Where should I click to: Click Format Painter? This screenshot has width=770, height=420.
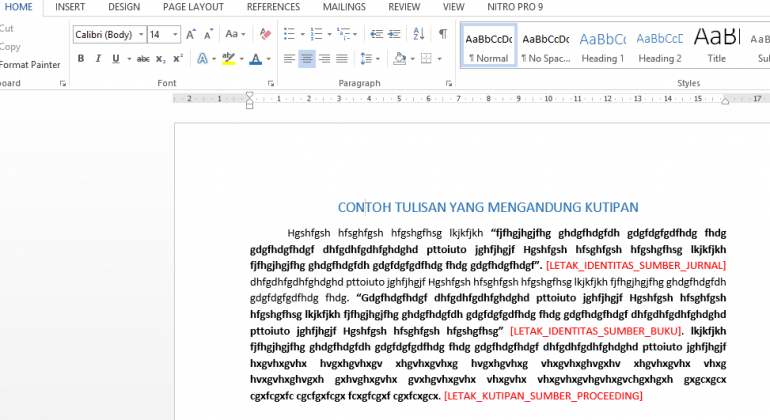[x=29, y=65]
